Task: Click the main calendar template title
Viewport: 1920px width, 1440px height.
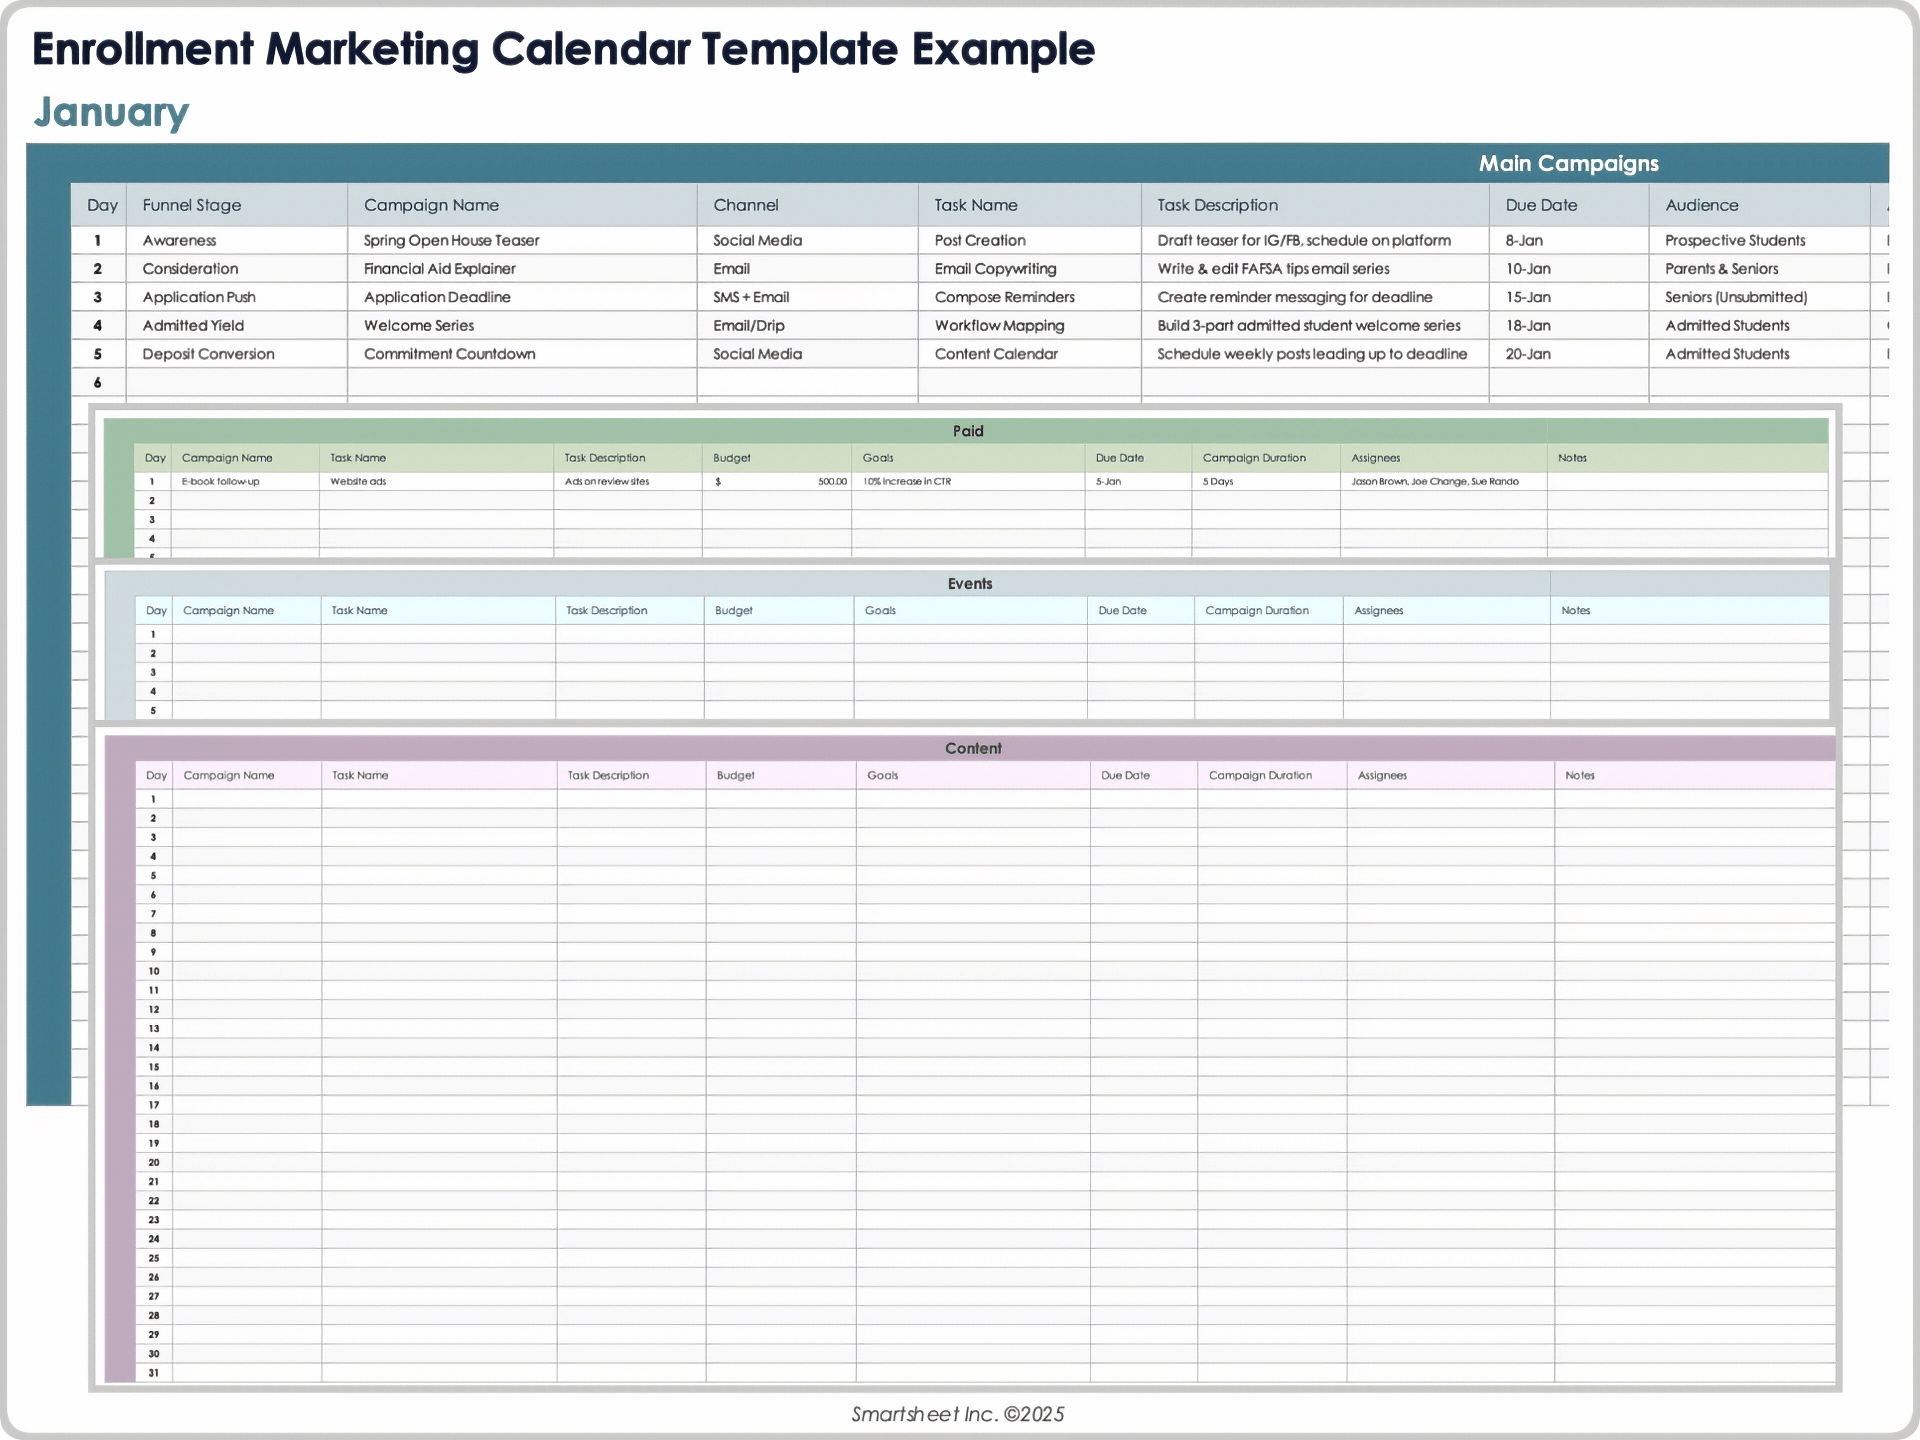Action: click(564, 47)
